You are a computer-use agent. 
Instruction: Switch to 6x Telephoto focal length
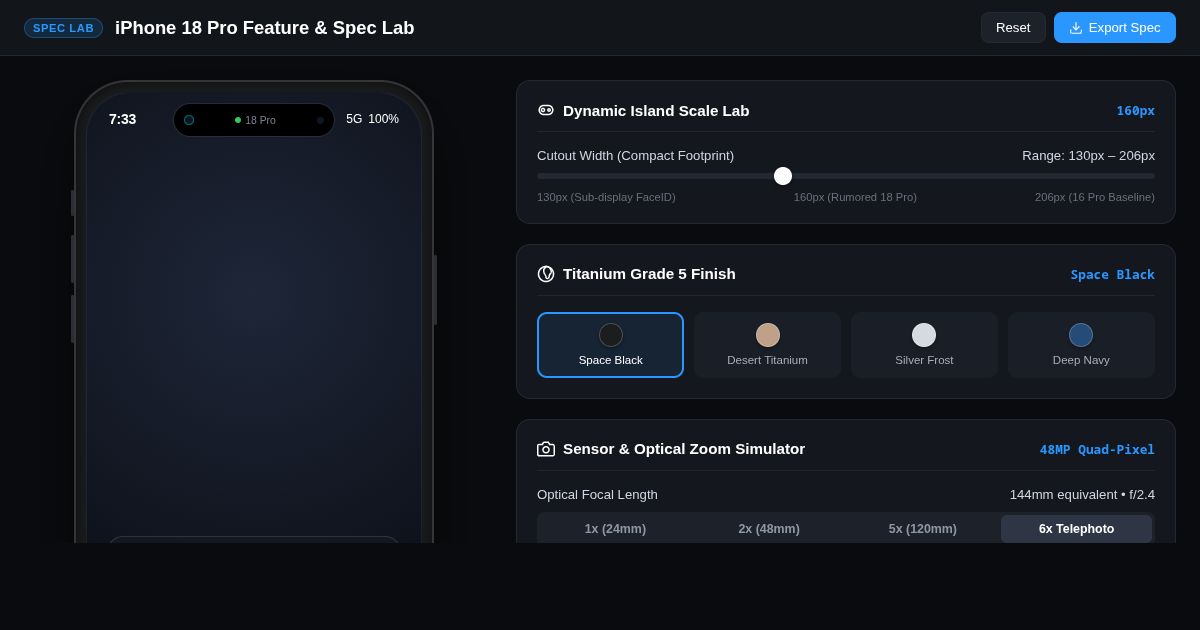pos(1076,529)
